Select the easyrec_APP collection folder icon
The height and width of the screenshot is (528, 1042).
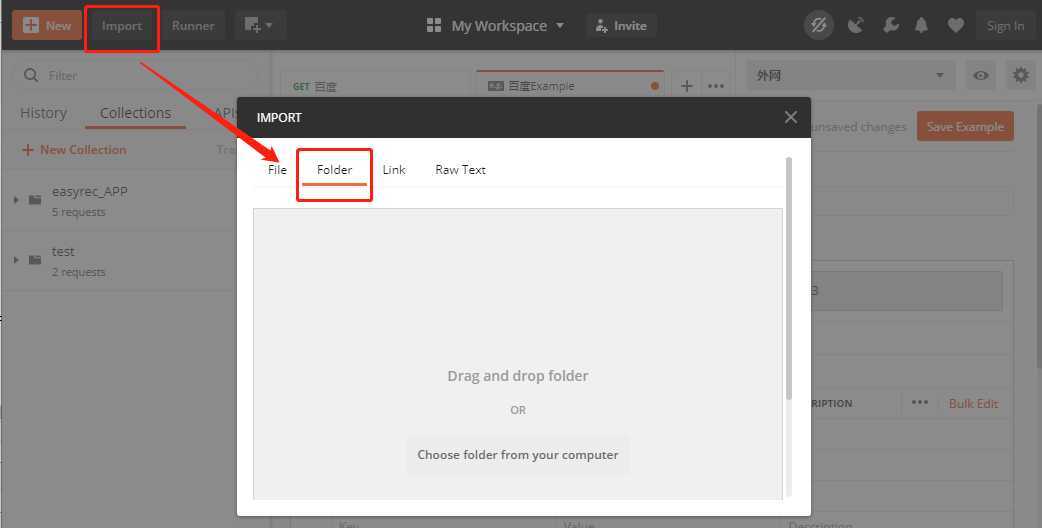35,200
